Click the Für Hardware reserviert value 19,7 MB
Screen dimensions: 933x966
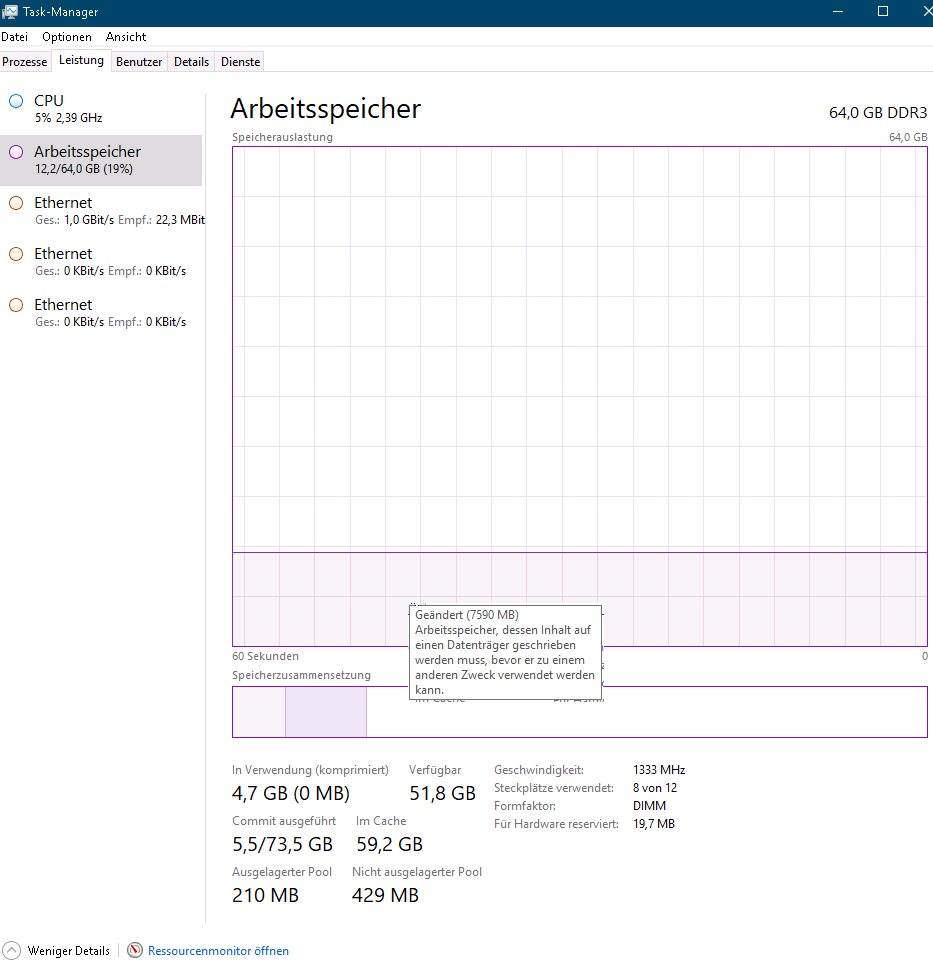654,824
